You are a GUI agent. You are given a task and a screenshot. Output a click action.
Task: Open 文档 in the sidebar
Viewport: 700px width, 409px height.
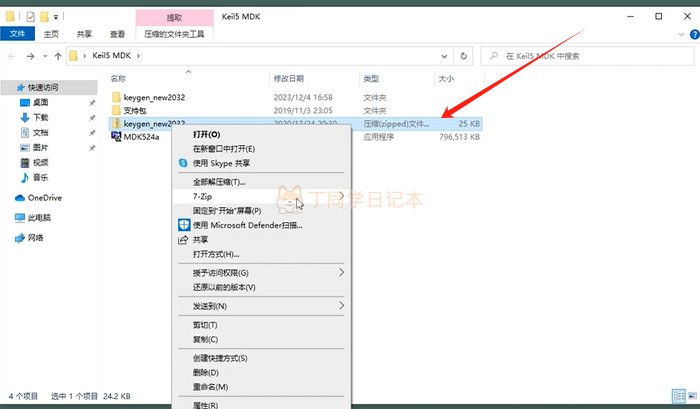point(40,133)
